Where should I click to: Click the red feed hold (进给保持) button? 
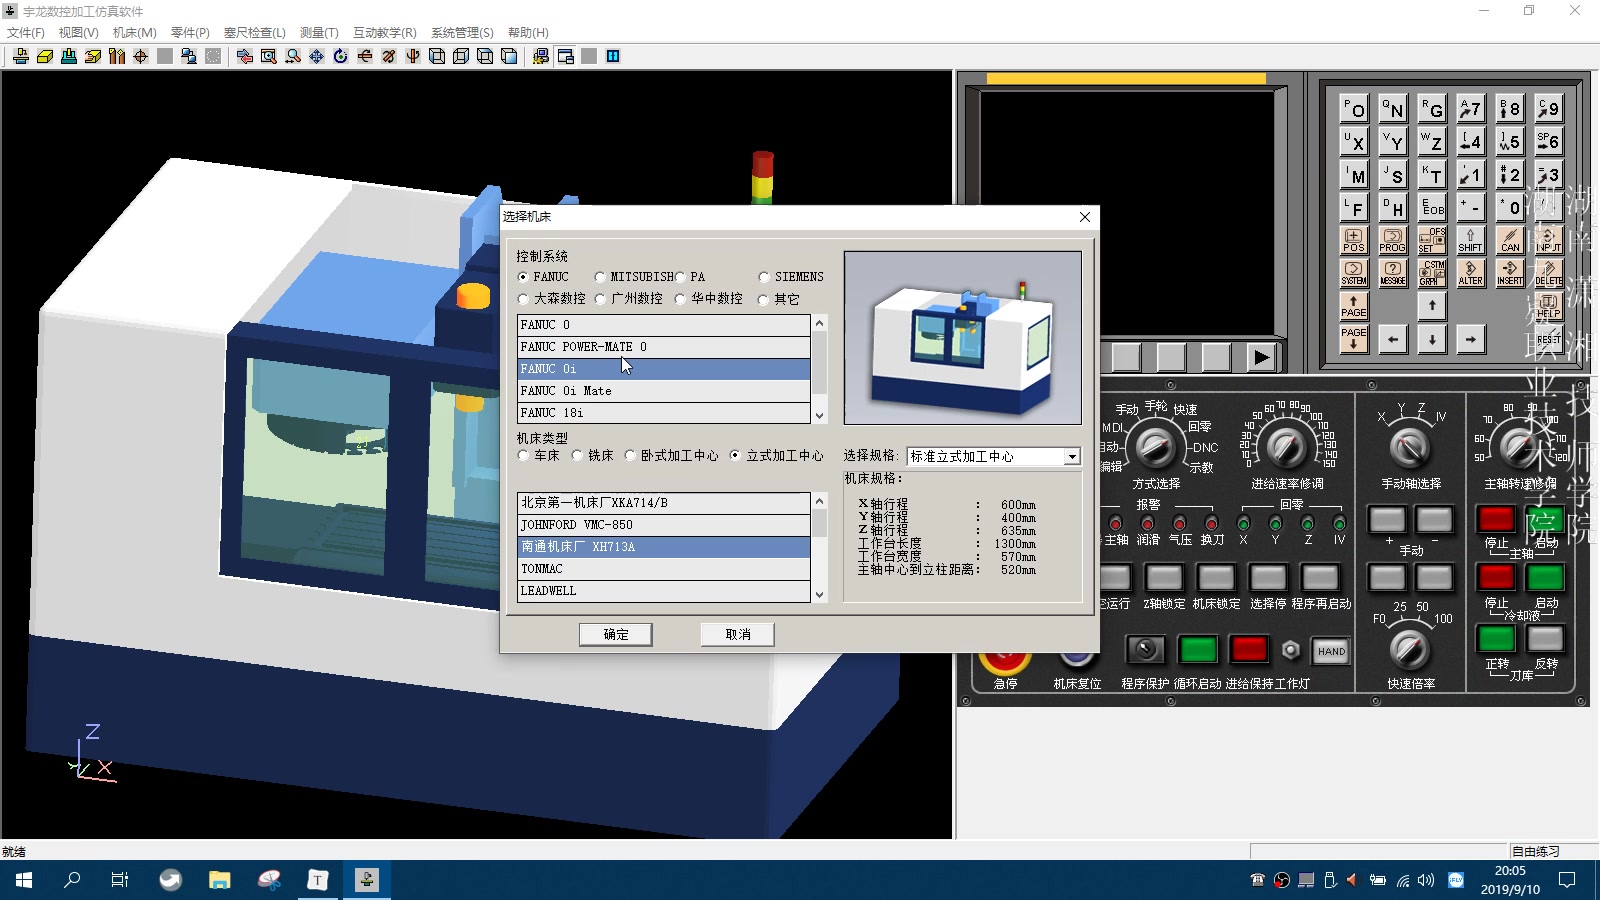[x=1248, y=650]
